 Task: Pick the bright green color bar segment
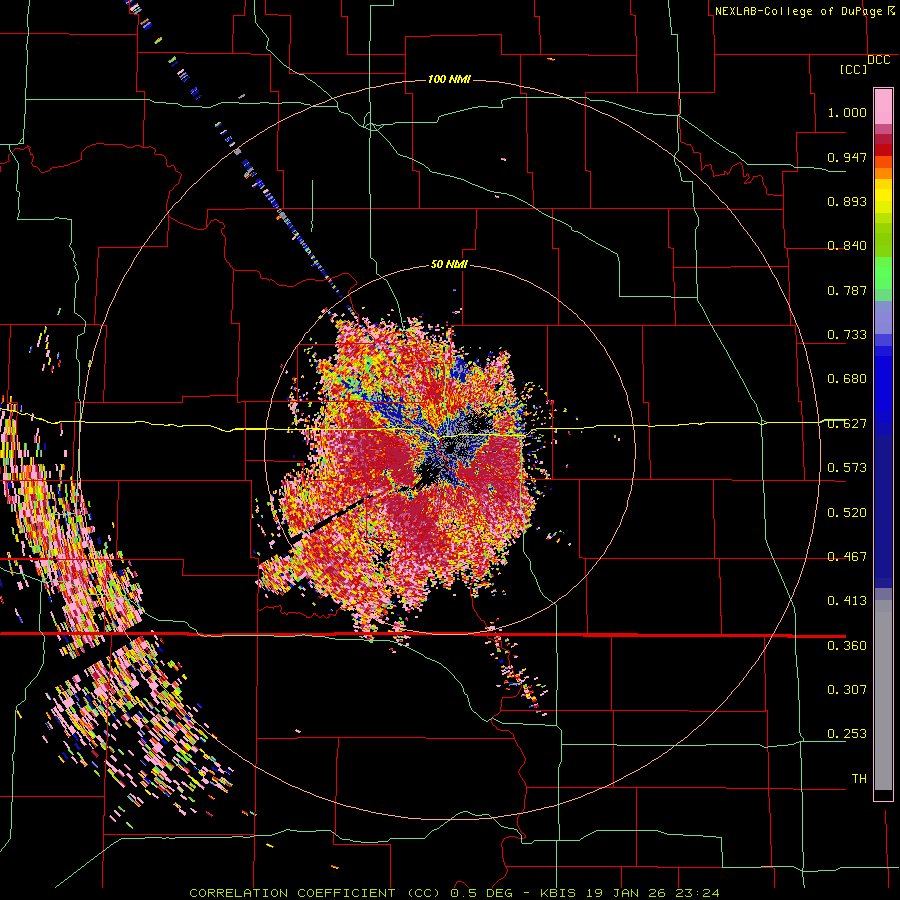click(883, 273)
